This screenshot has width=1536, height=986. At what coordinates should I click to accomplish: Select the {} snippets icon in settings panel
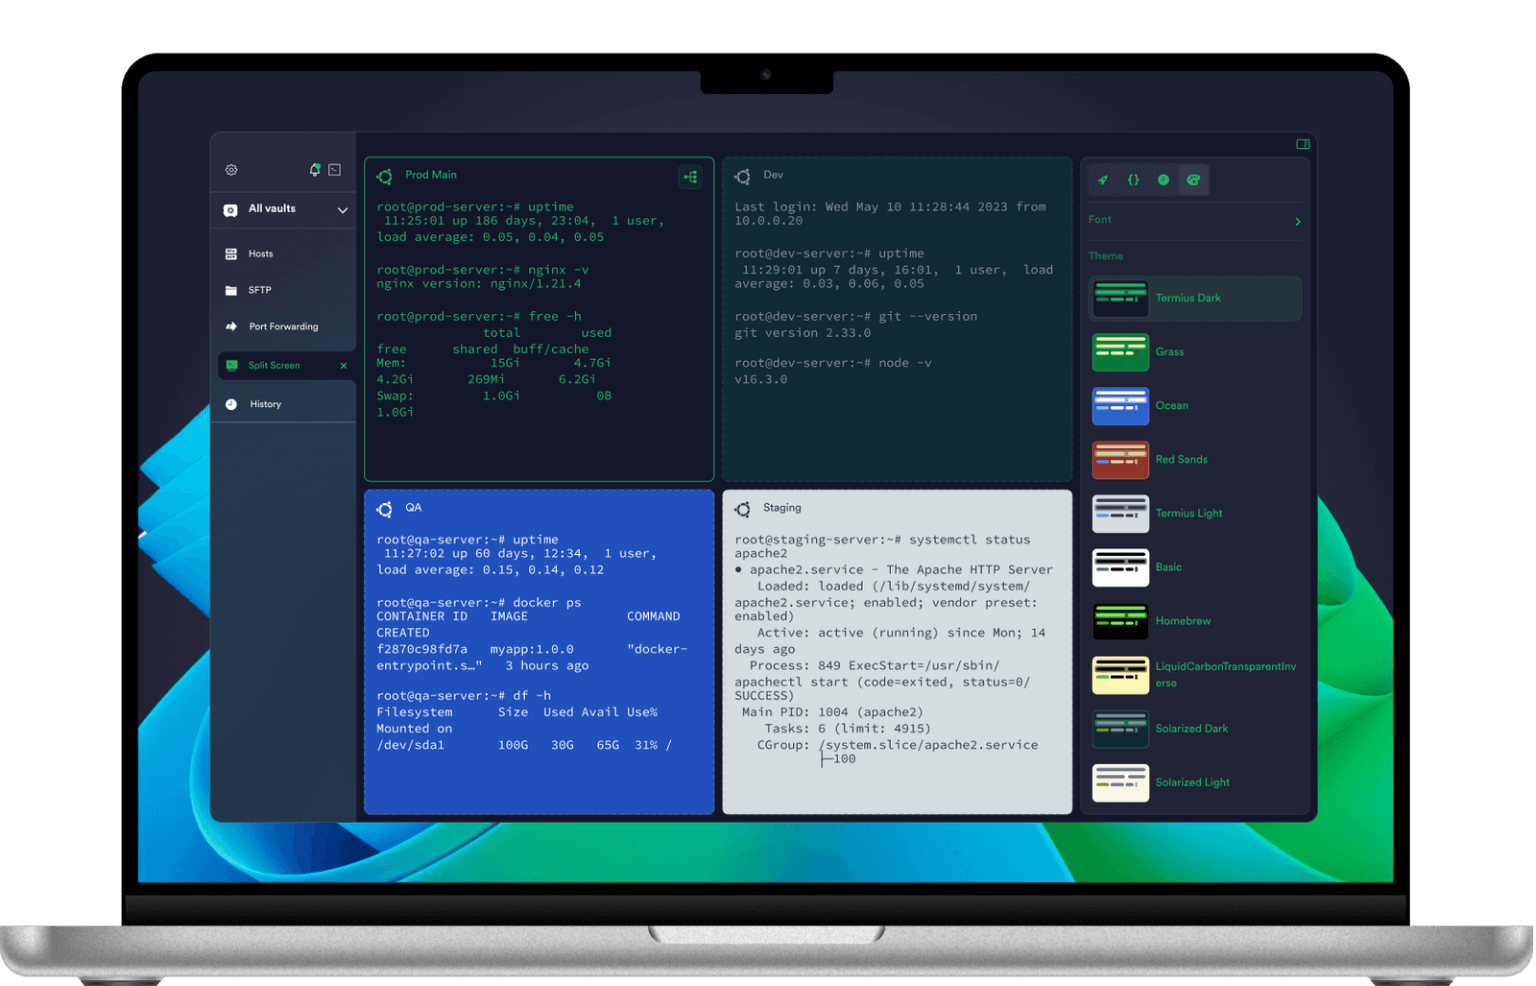pyautogui.click(x=1133, y=180)
